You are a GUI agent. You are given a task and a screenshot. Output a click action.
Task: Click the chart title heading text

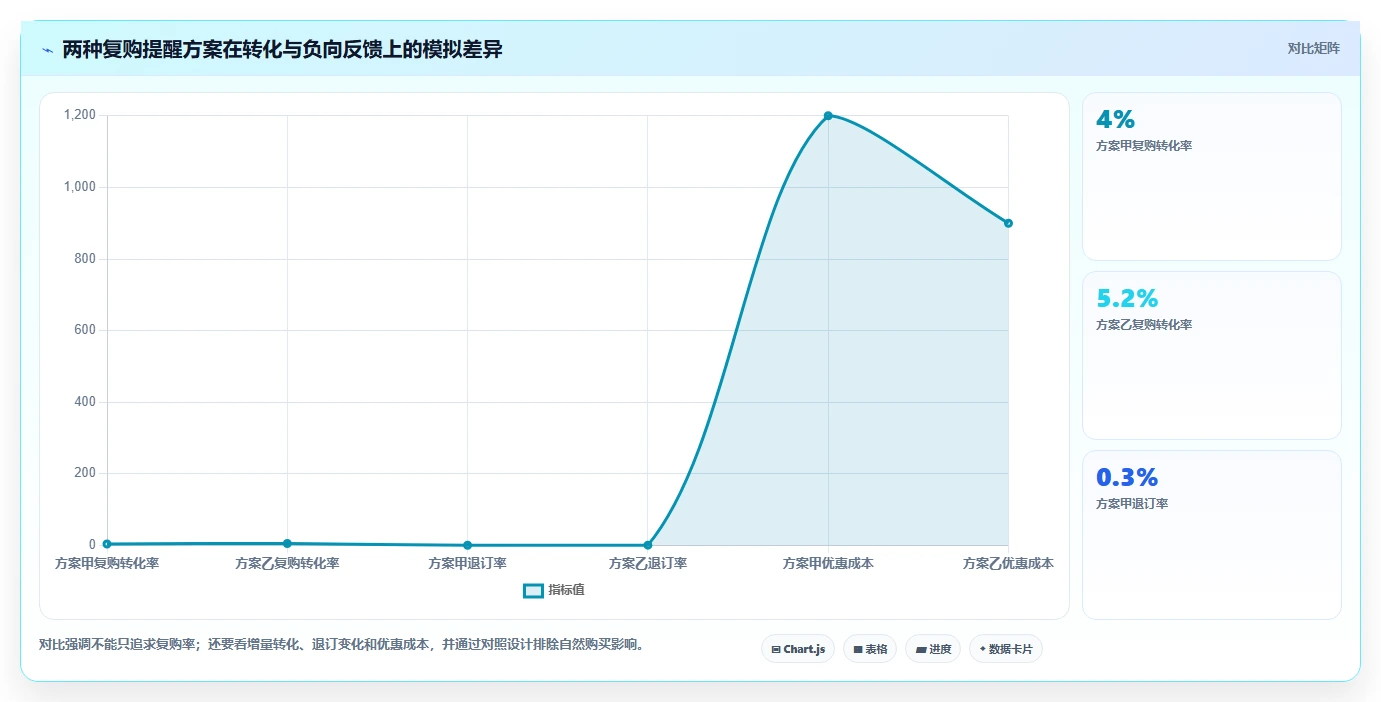click(x=282, y=50)
